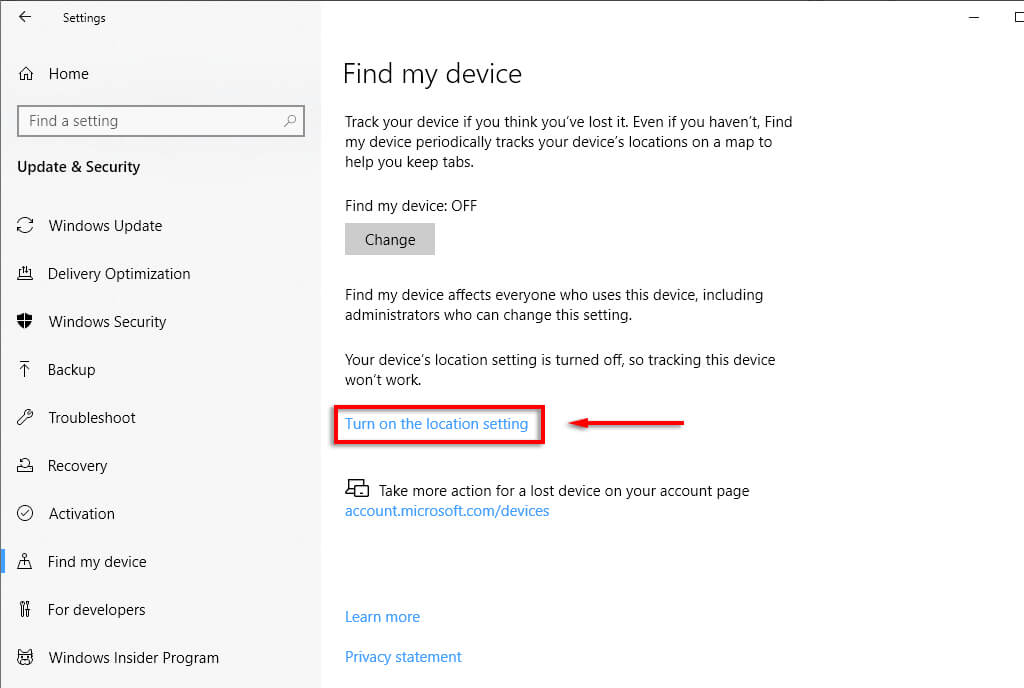This screenshot has height=688, width=1024.
Task: Click the Delivery Optimization icon
Action: point(26,274)
